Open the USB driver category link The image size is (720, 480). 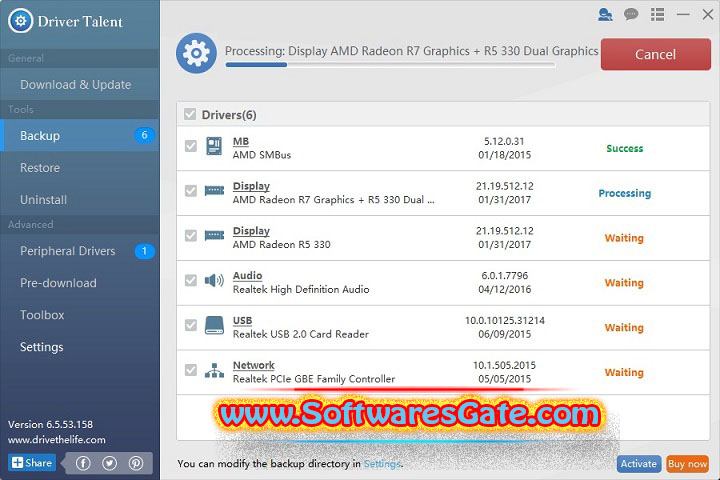coord(242,321)
